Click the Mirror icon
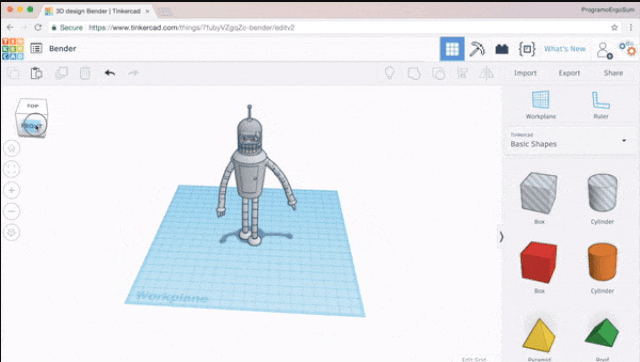The width and height of the screenshot is (640, 362). (x=487, y=73)
